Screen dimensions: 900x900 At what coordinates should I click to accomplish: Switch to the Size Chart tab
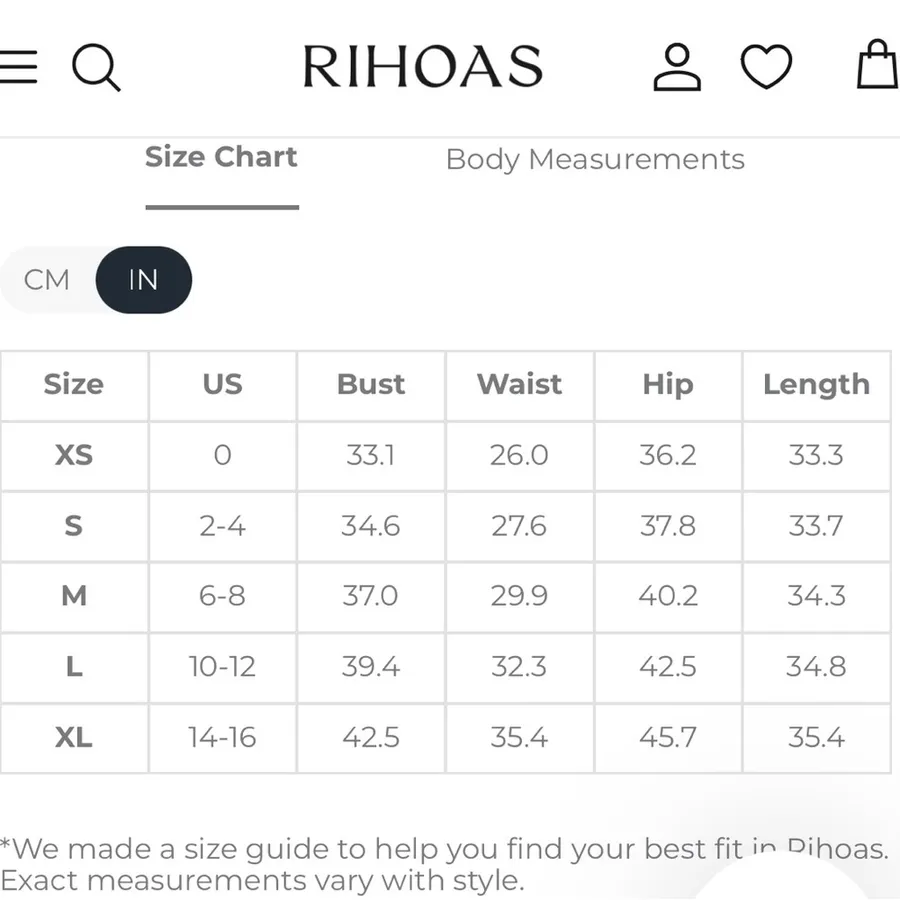pos(222,157)
